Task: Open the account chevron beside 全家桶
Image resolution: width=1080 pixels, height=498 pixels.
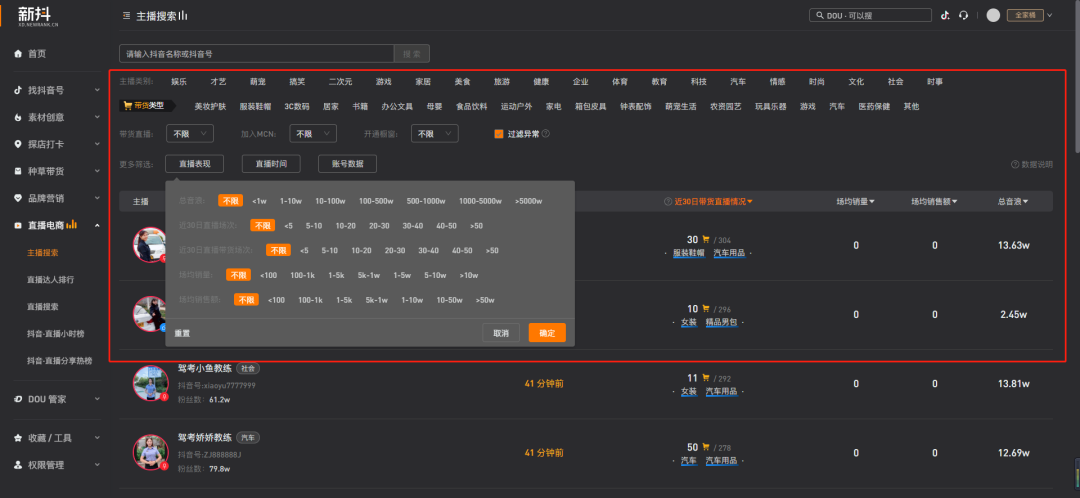Action: pos(1050,15)
